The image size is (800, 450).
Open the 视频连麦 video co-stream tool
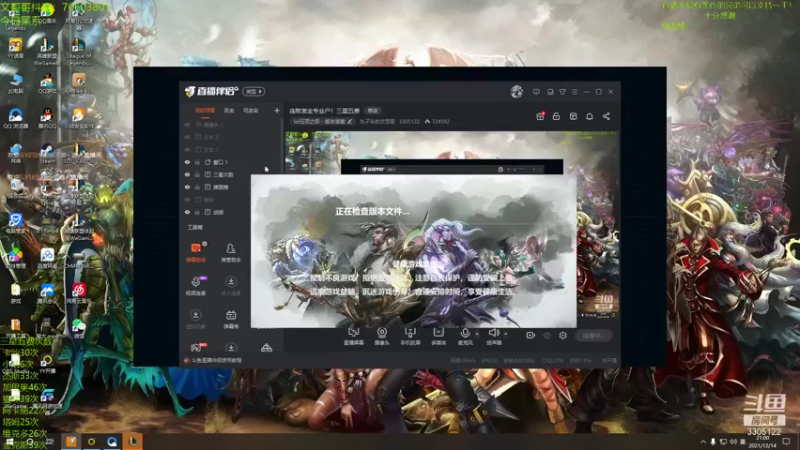[x=195, y=286]
